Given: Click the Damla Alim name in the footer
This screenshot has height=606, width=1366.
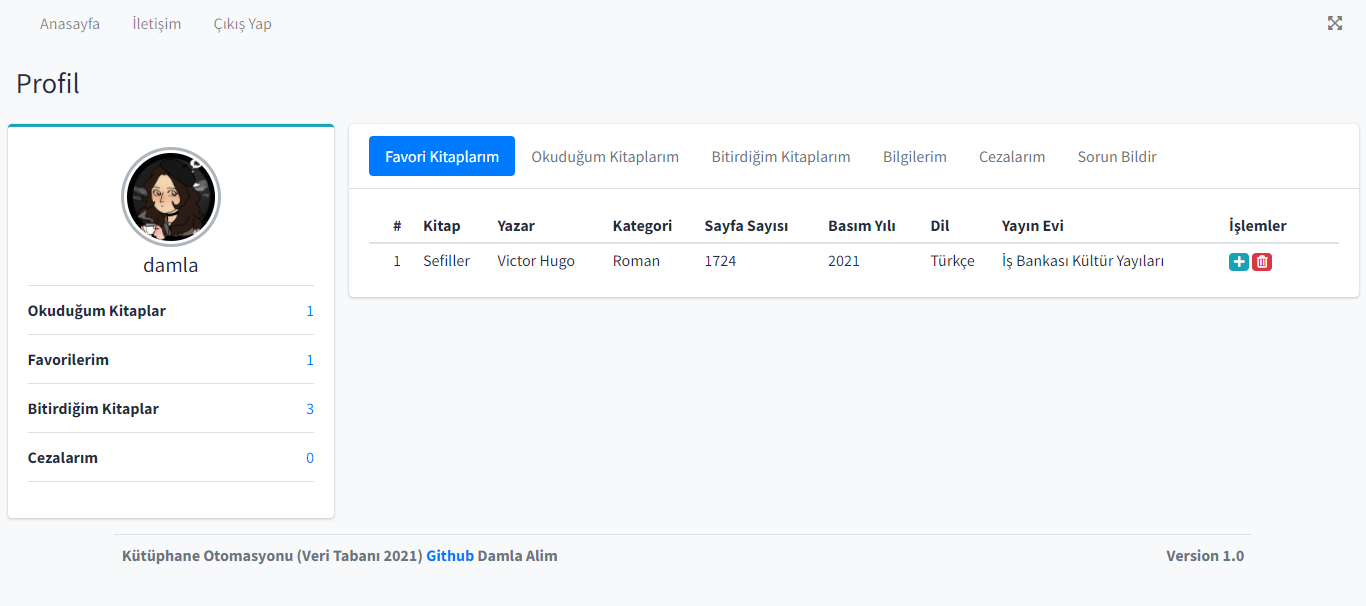Looking at the screenshot, I should (x=518, y=556).
